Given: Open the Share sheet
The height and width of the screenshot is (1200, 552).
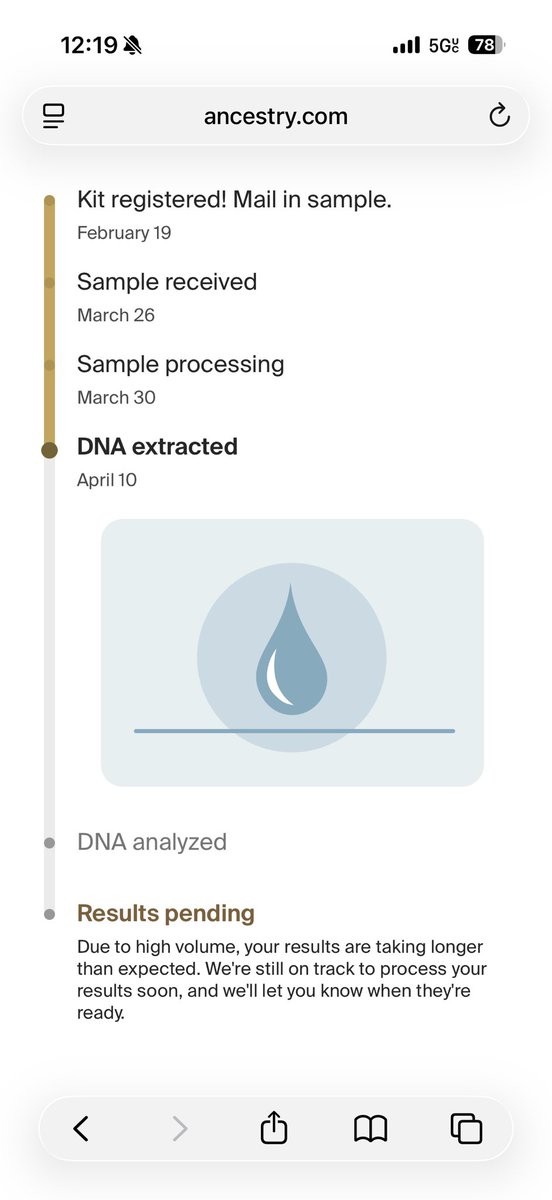Looking at the screenshot, I should tap(274, 1127).
